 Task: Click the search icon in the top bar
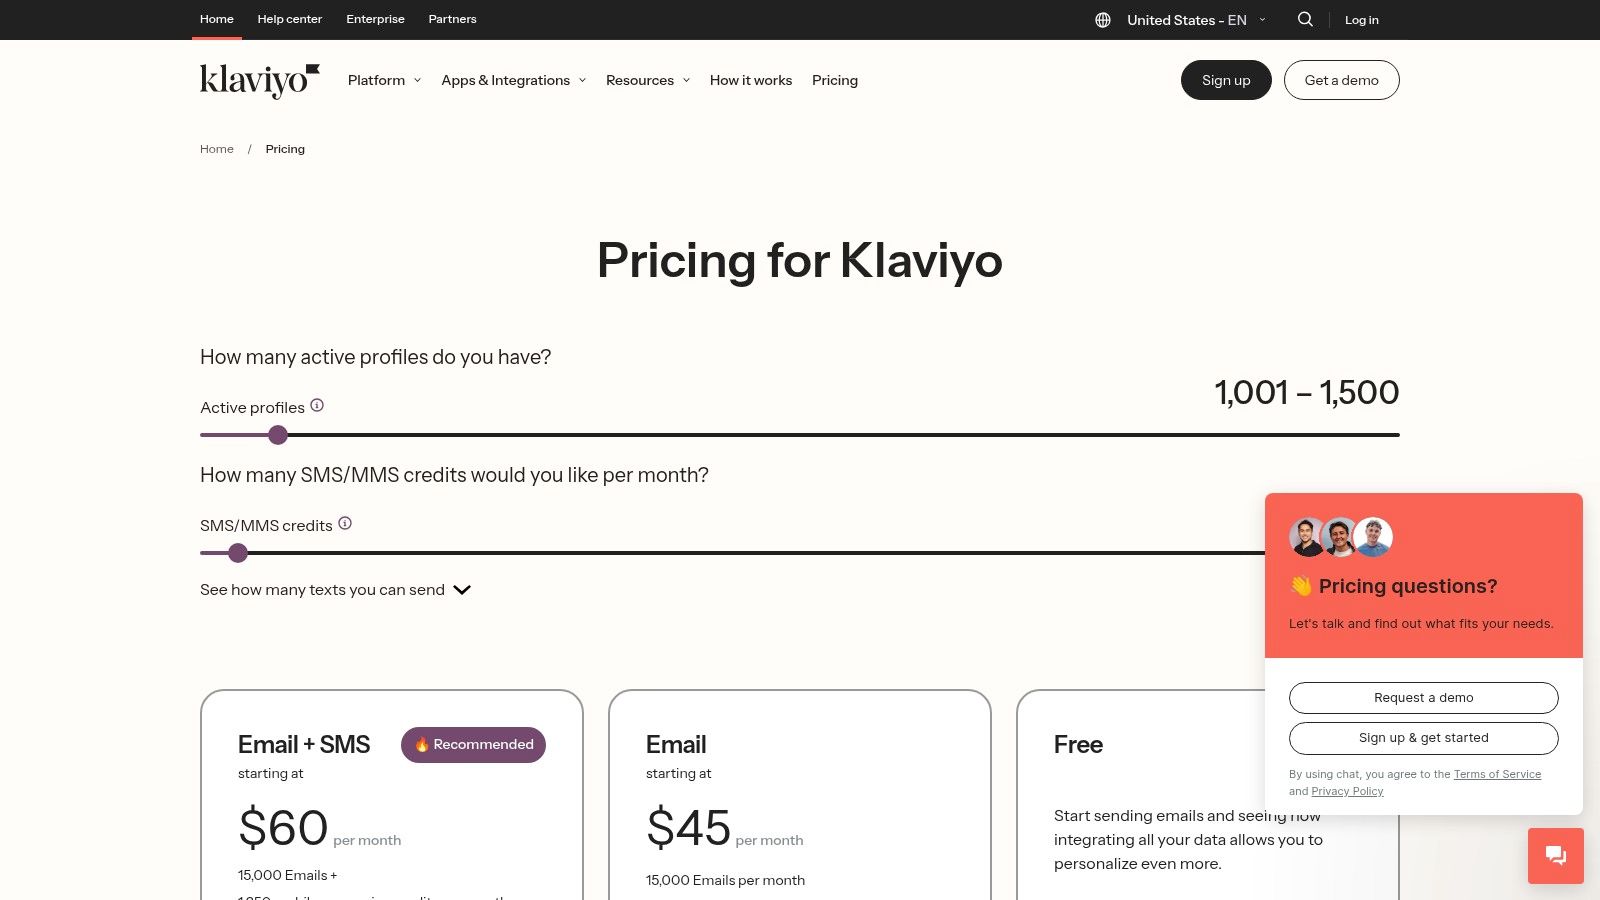pos(1305,19)
